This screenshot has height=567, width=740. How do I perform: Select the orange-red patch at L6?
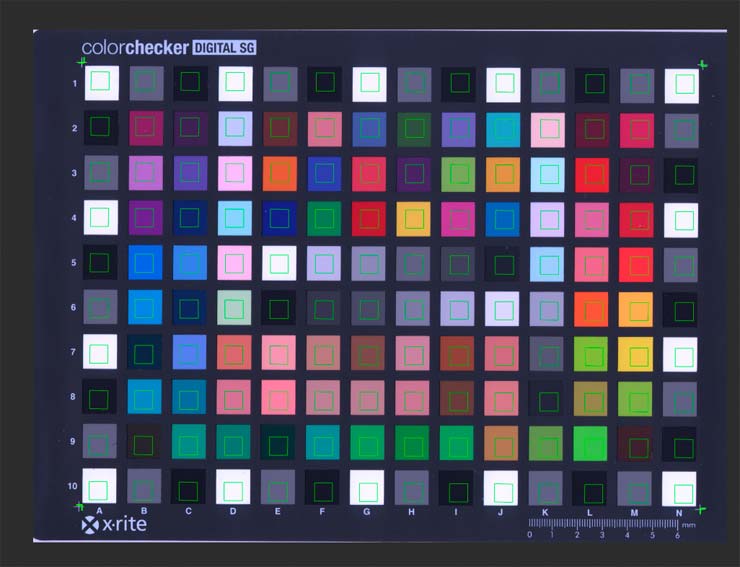[591, 309]
